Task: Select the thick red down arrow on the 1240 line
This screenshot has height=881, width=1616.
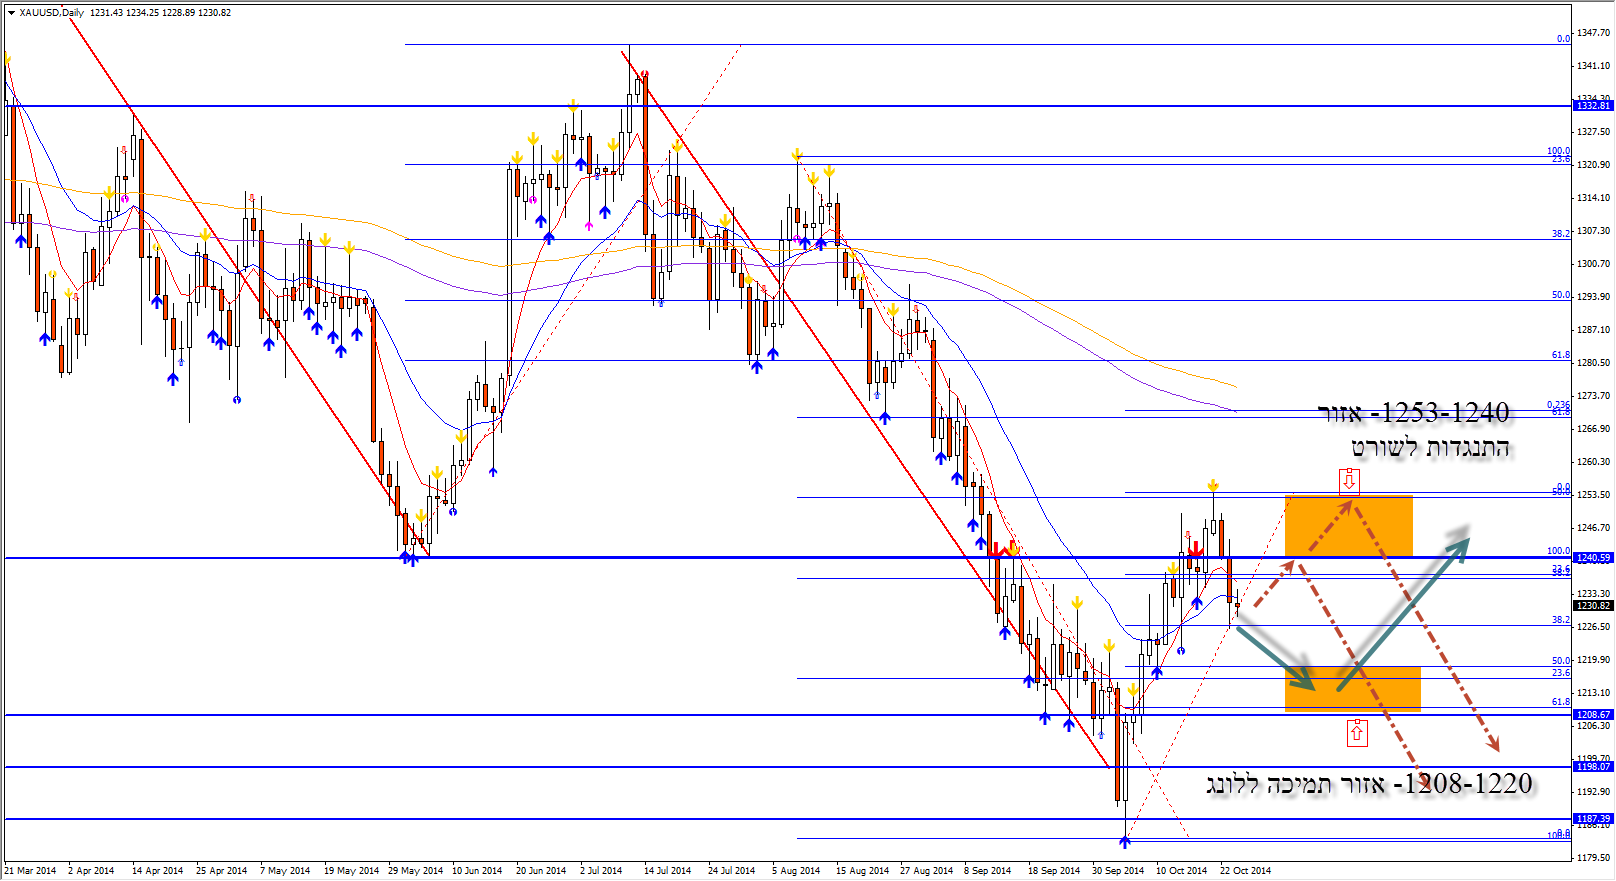Action: click(x=1194, y=548)
